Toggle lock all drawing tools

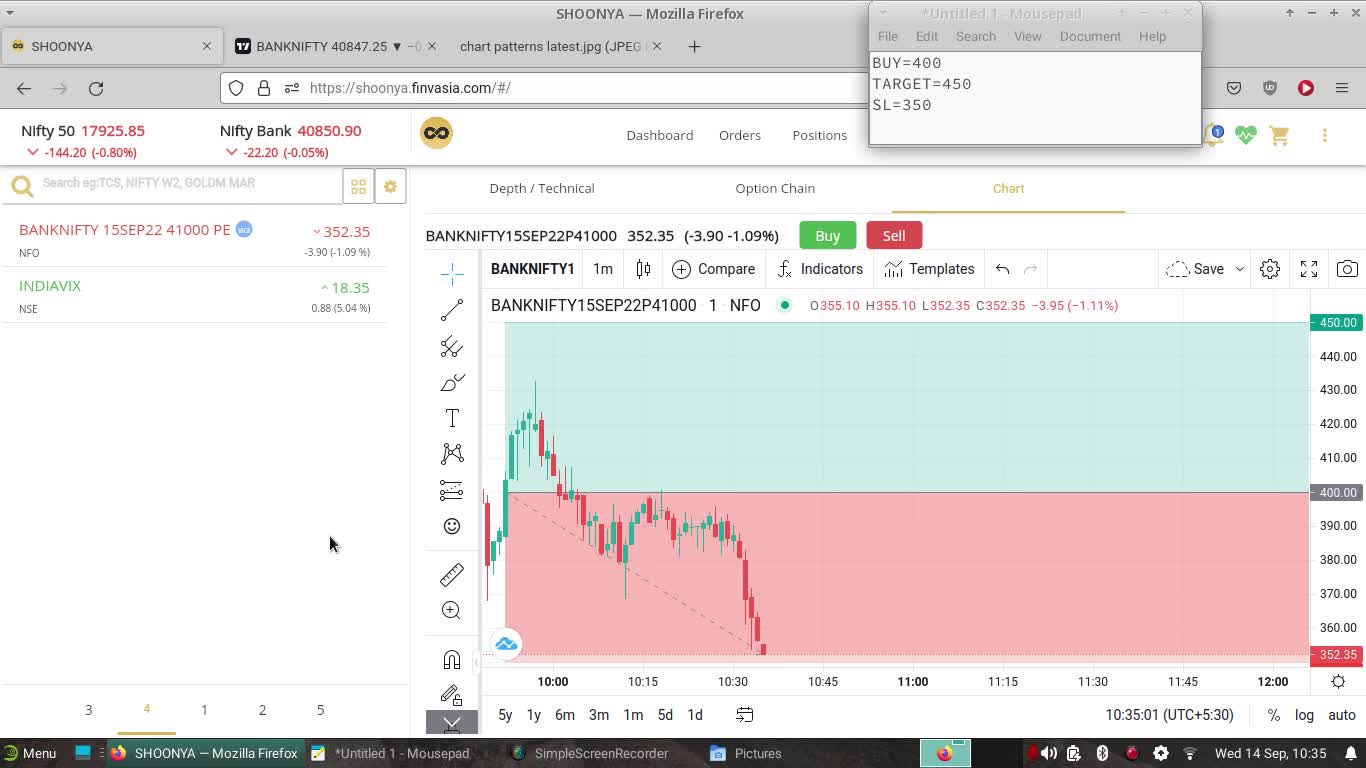tap(452, 694)
